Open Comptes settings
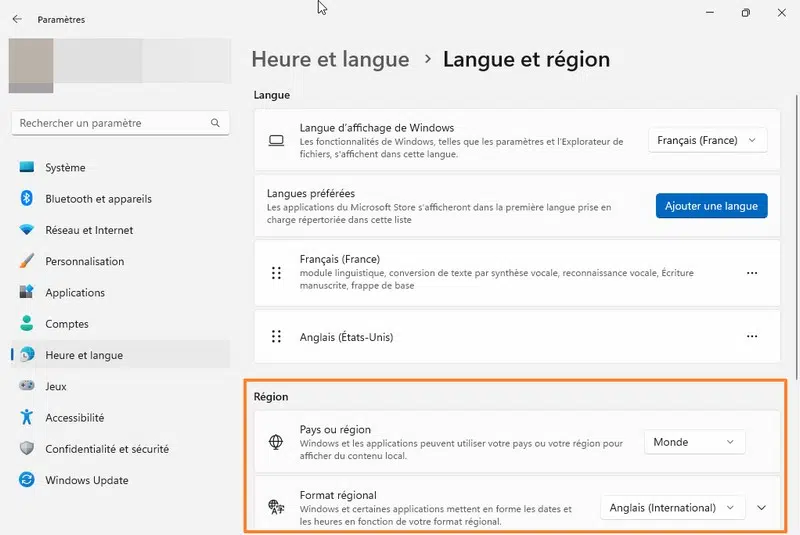This screenshot has width=800, height=535. pos(120,324)
